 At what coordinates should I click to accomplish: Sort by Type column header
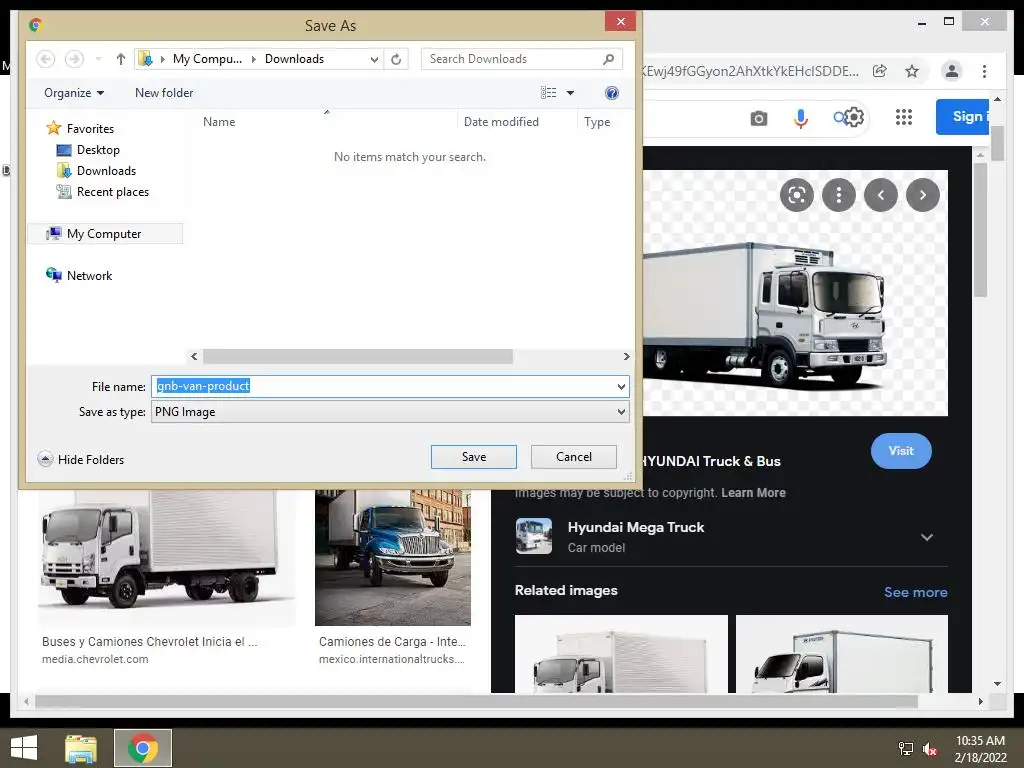coord(597,121)
